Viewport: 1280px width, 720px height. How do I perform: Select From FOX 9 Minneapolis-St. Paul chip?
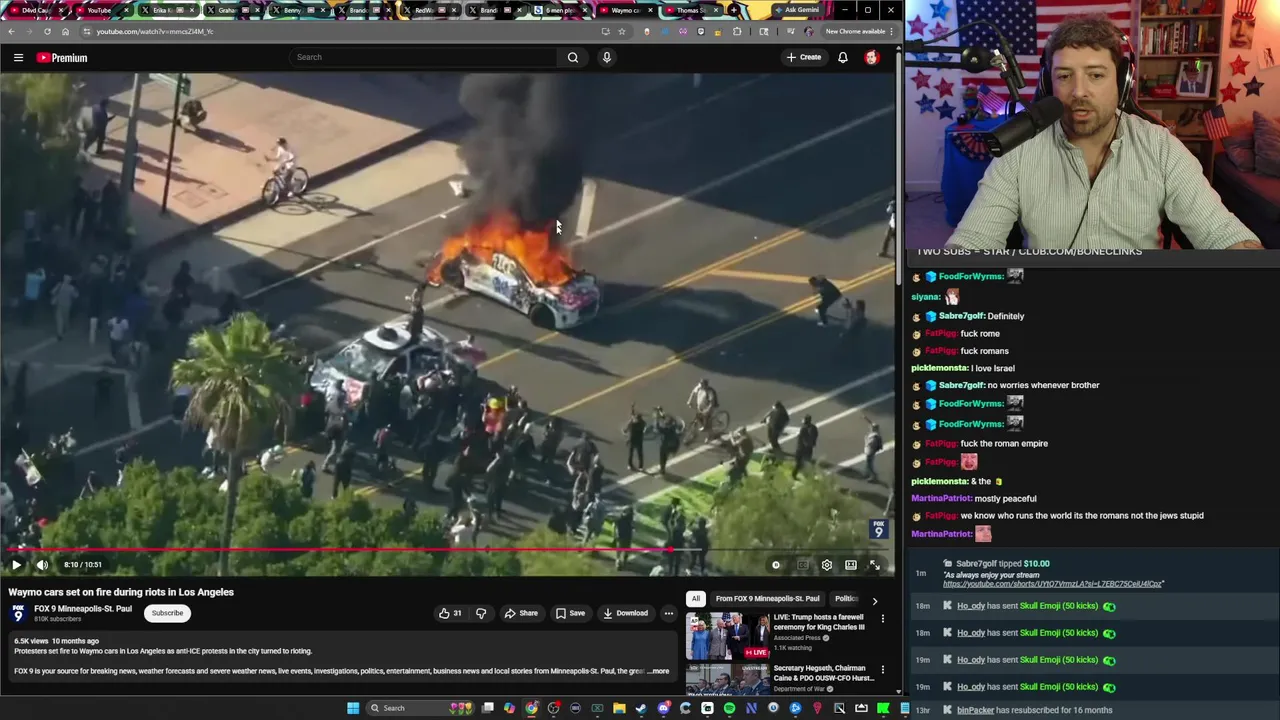point(767,599)
